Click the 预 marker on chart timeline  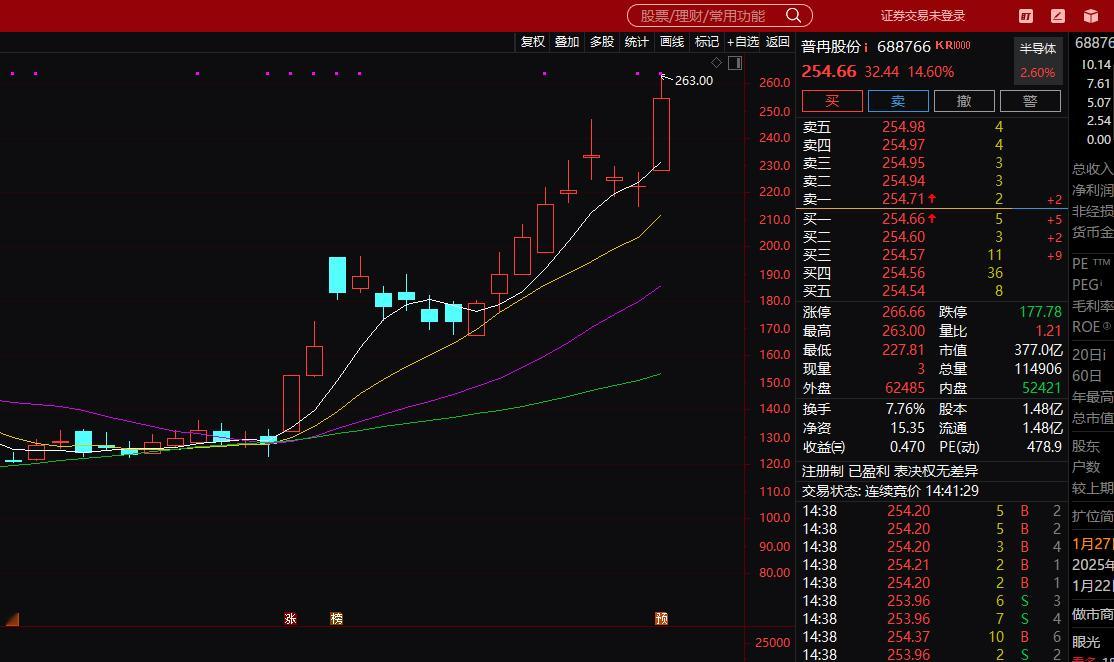661,619
